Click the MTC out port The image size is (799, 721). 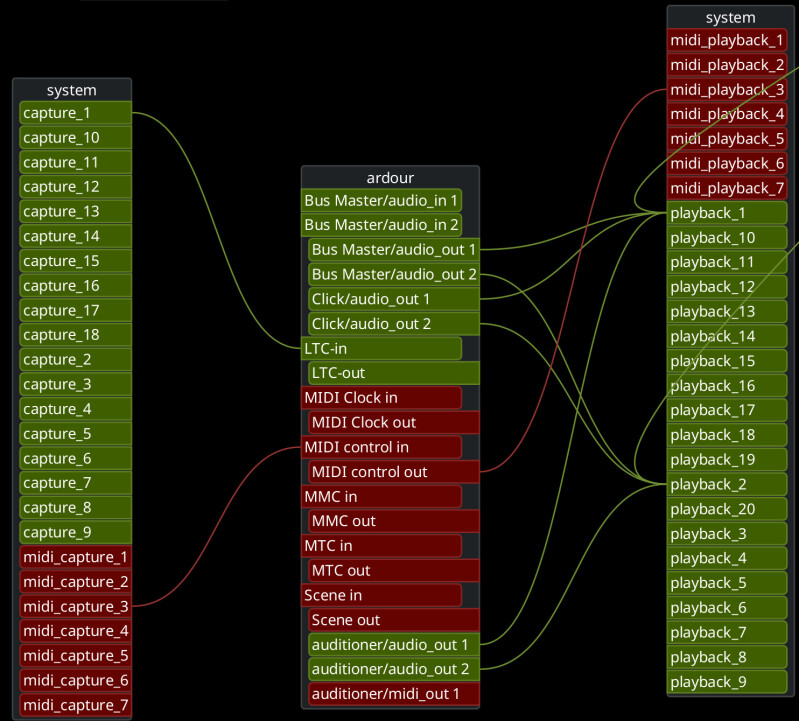pyautogui.click(x=394, y=570)
